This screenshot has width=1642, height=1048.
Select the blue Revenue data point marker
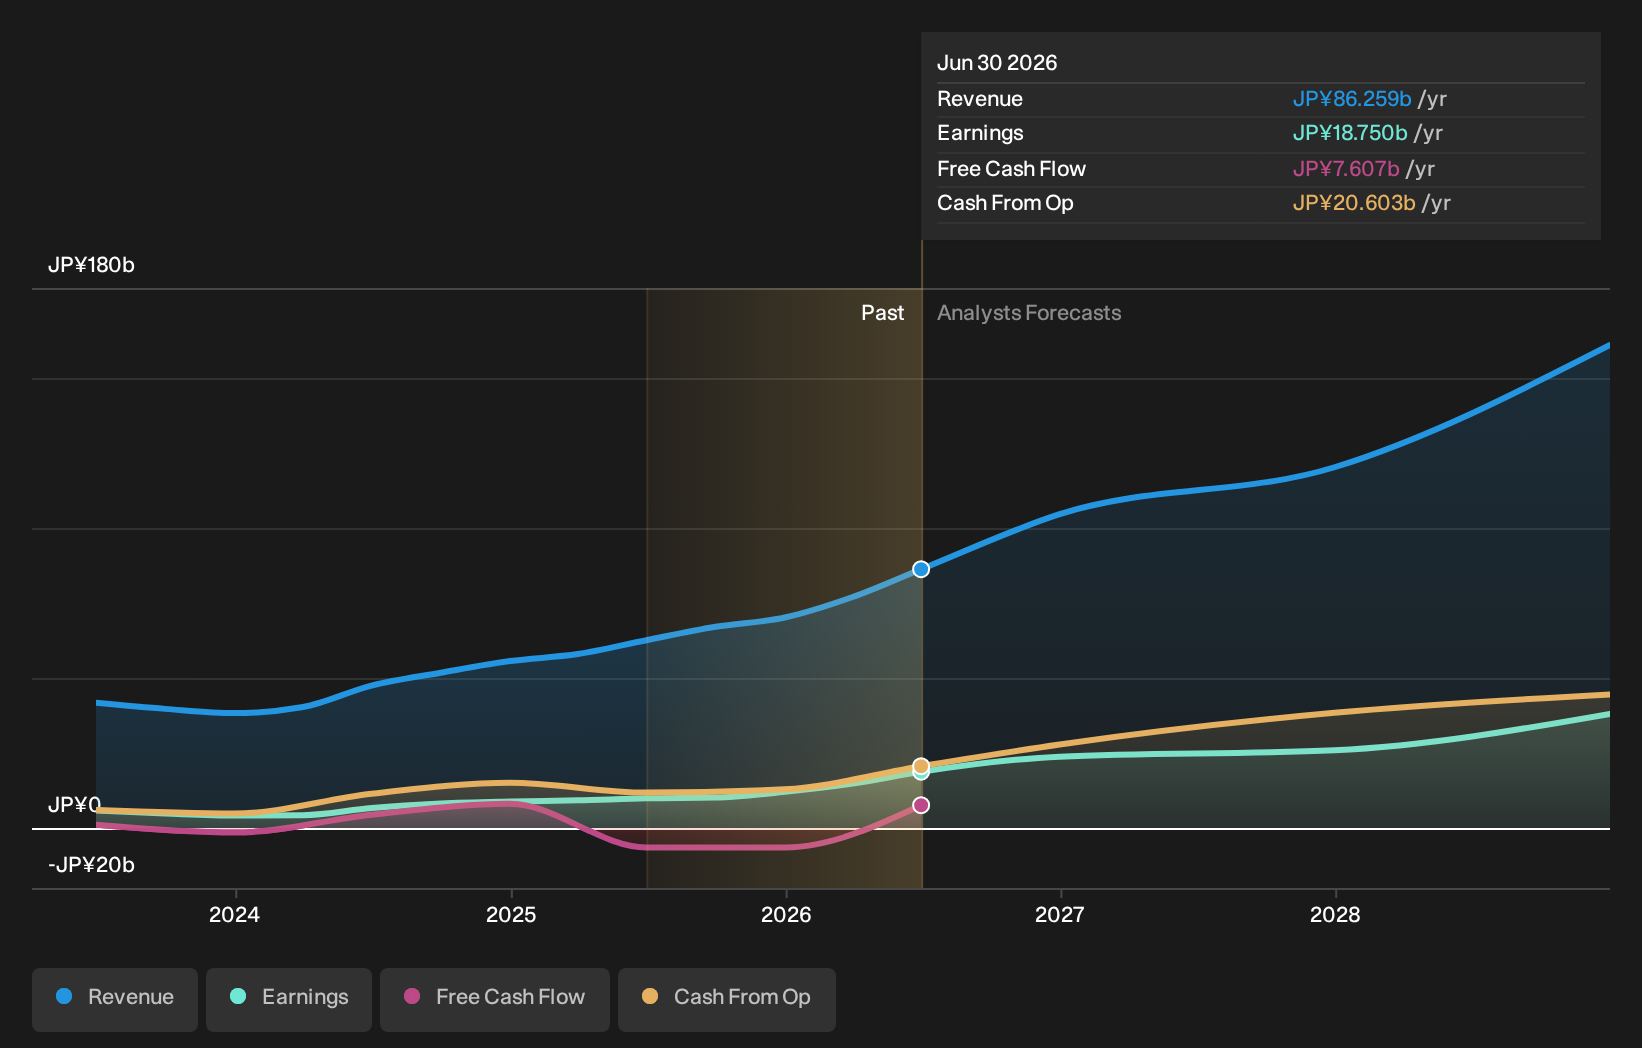tap(921, 569)
